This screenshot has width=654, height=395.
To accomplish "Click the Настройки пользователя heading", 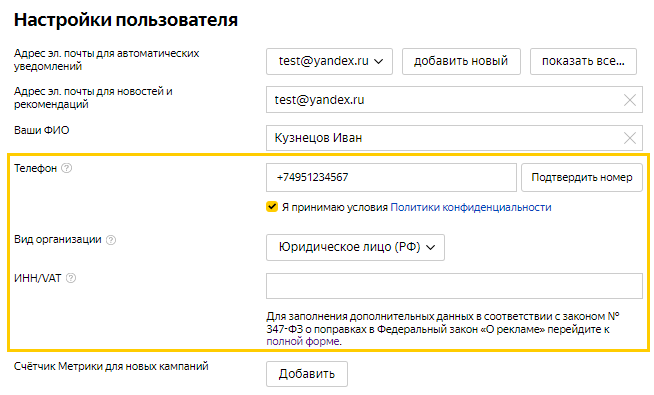I will click(x=126, y=20).
